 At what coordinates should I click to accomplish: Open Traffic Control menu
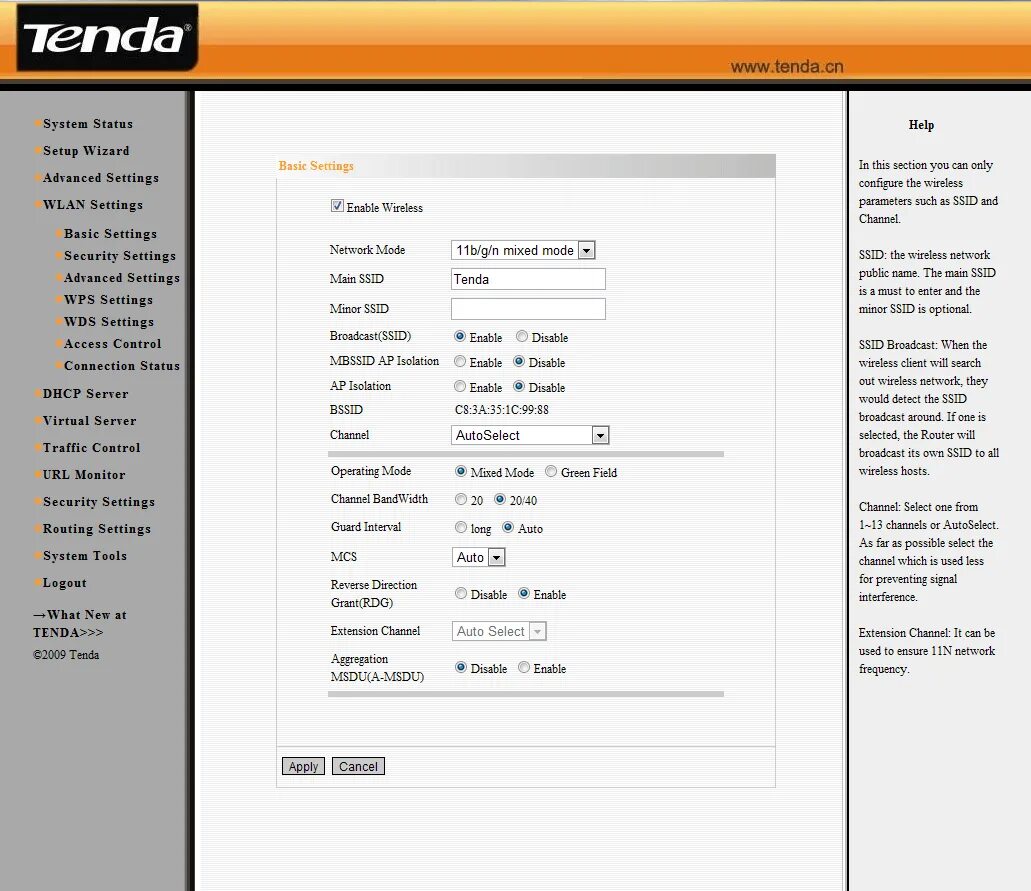tap(91, 447)
